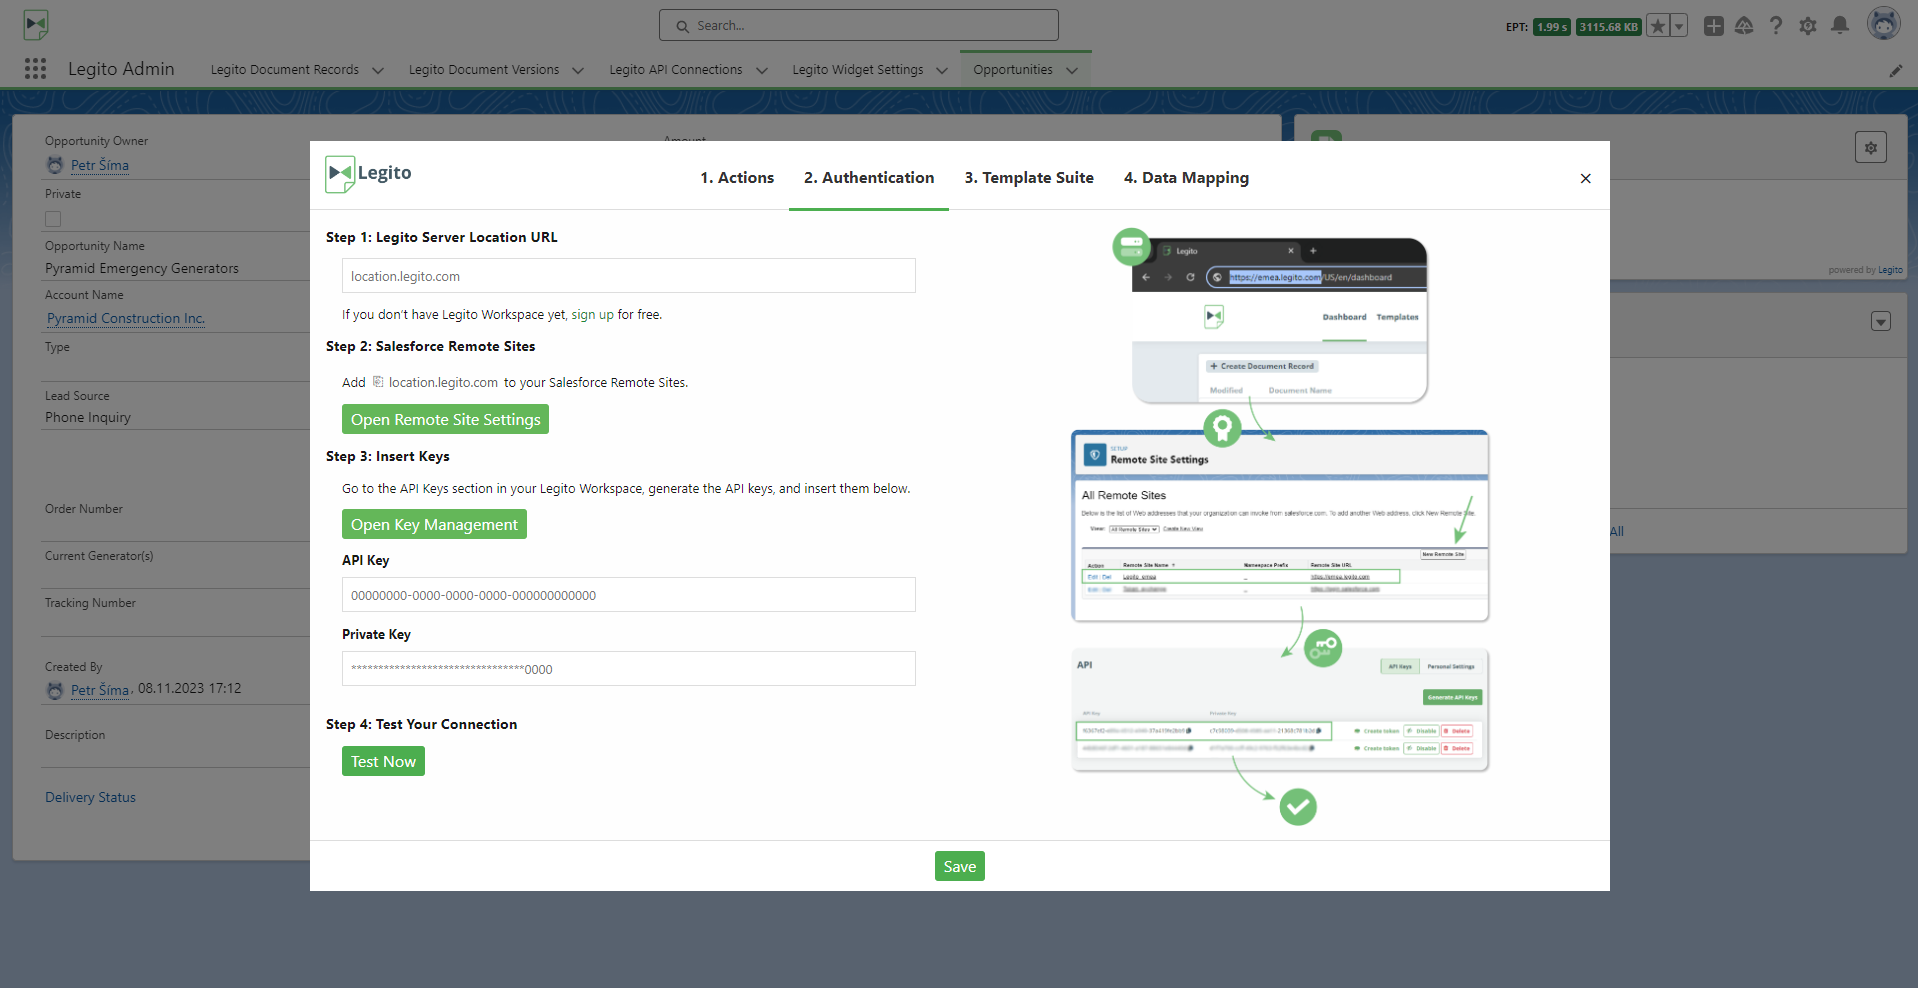Open the Petr Šíma Created By link
The width and height of the screenshot is (1918, 988).
click(100, 690)
